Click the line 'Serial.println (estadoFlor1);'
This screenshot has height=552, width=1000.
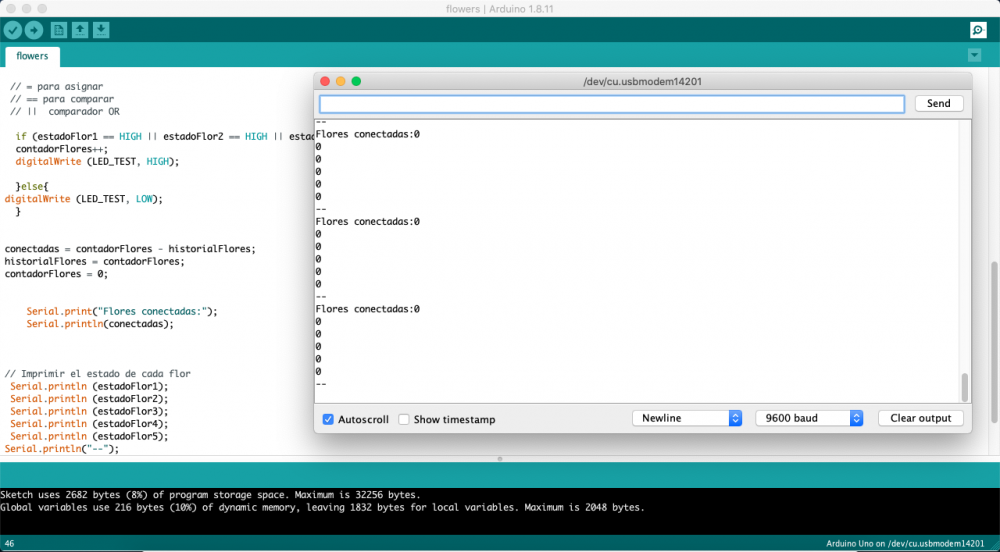click(x=89, y=386)
